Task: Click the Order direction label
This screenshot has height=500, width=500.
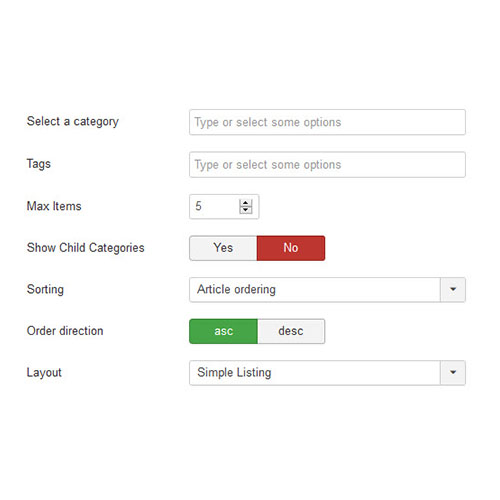Action: [x=65, y=331]
